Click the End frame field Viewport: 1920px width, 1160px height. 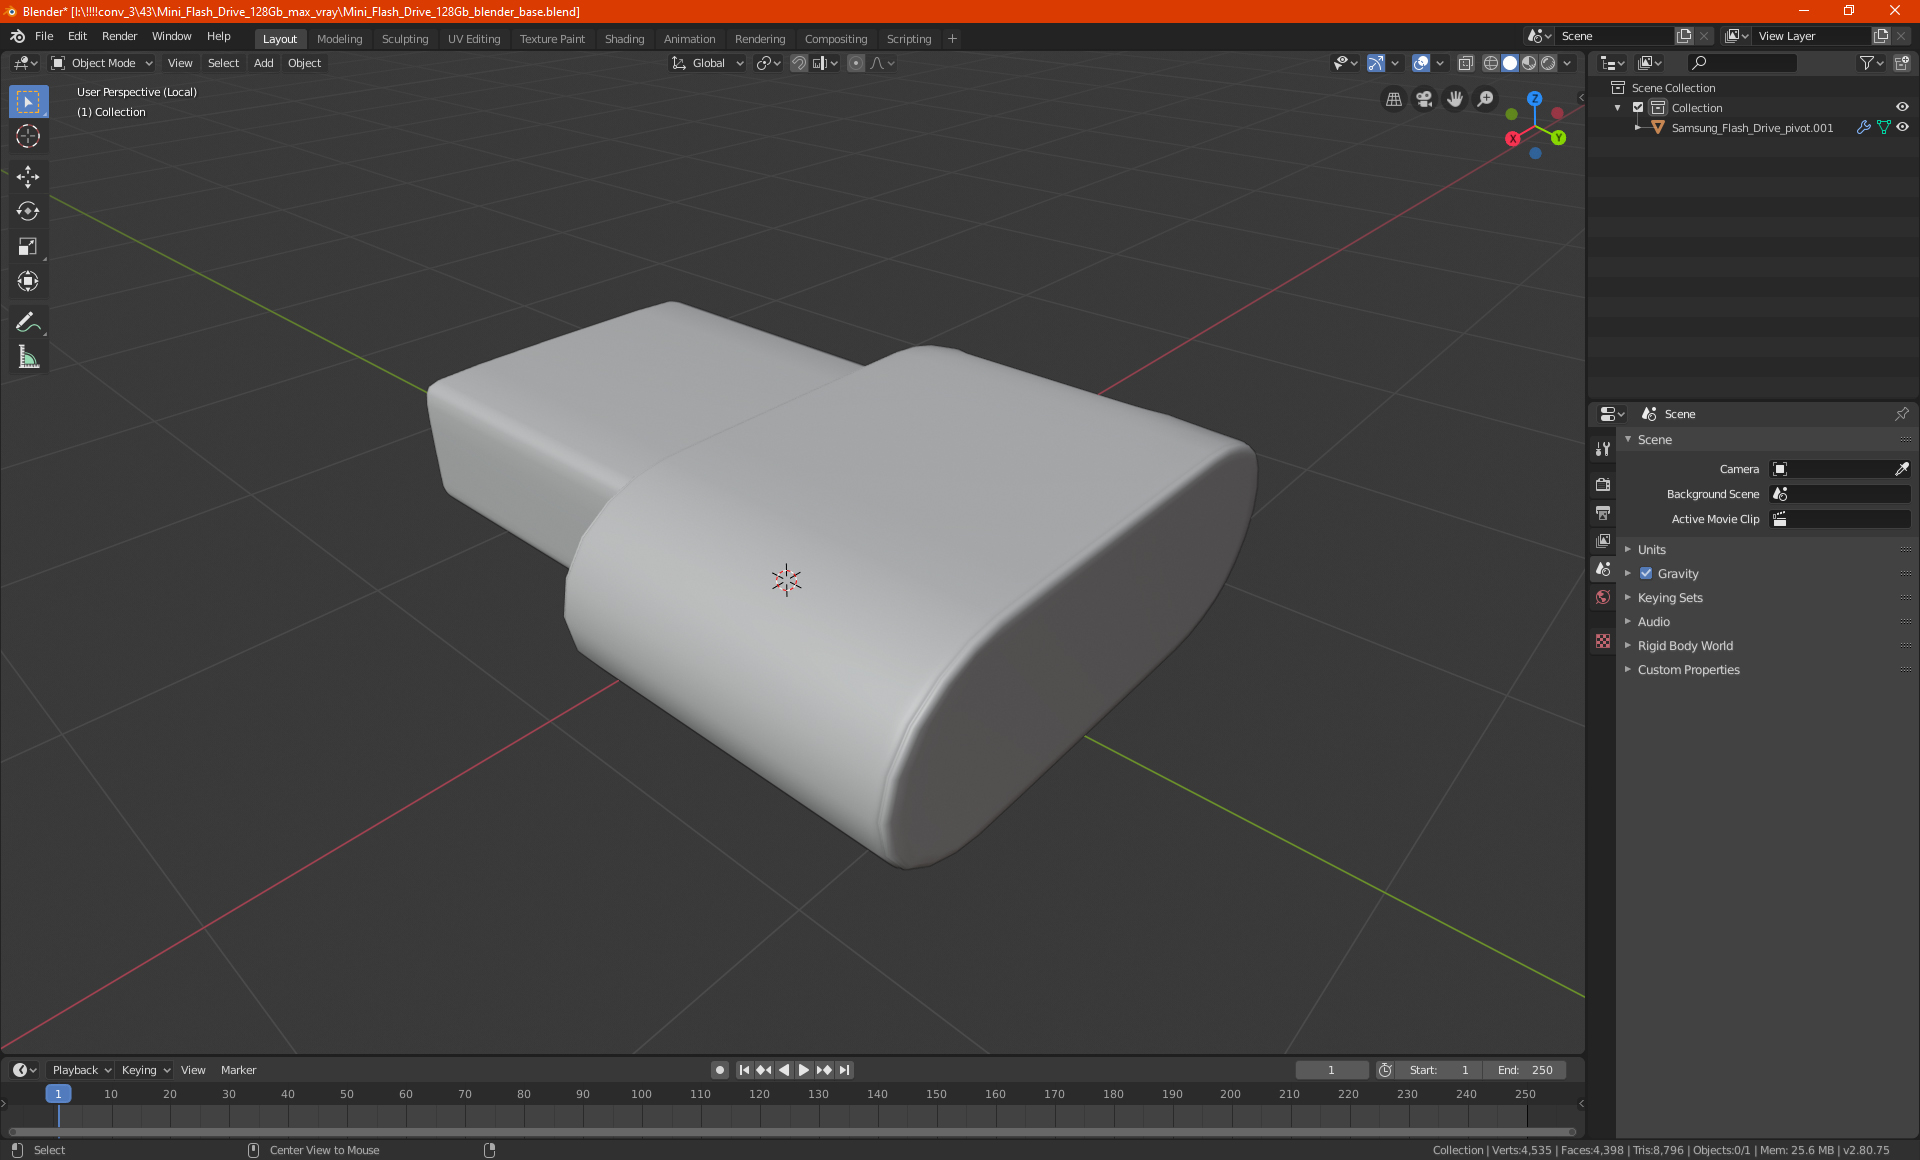click(1525, 1070)
